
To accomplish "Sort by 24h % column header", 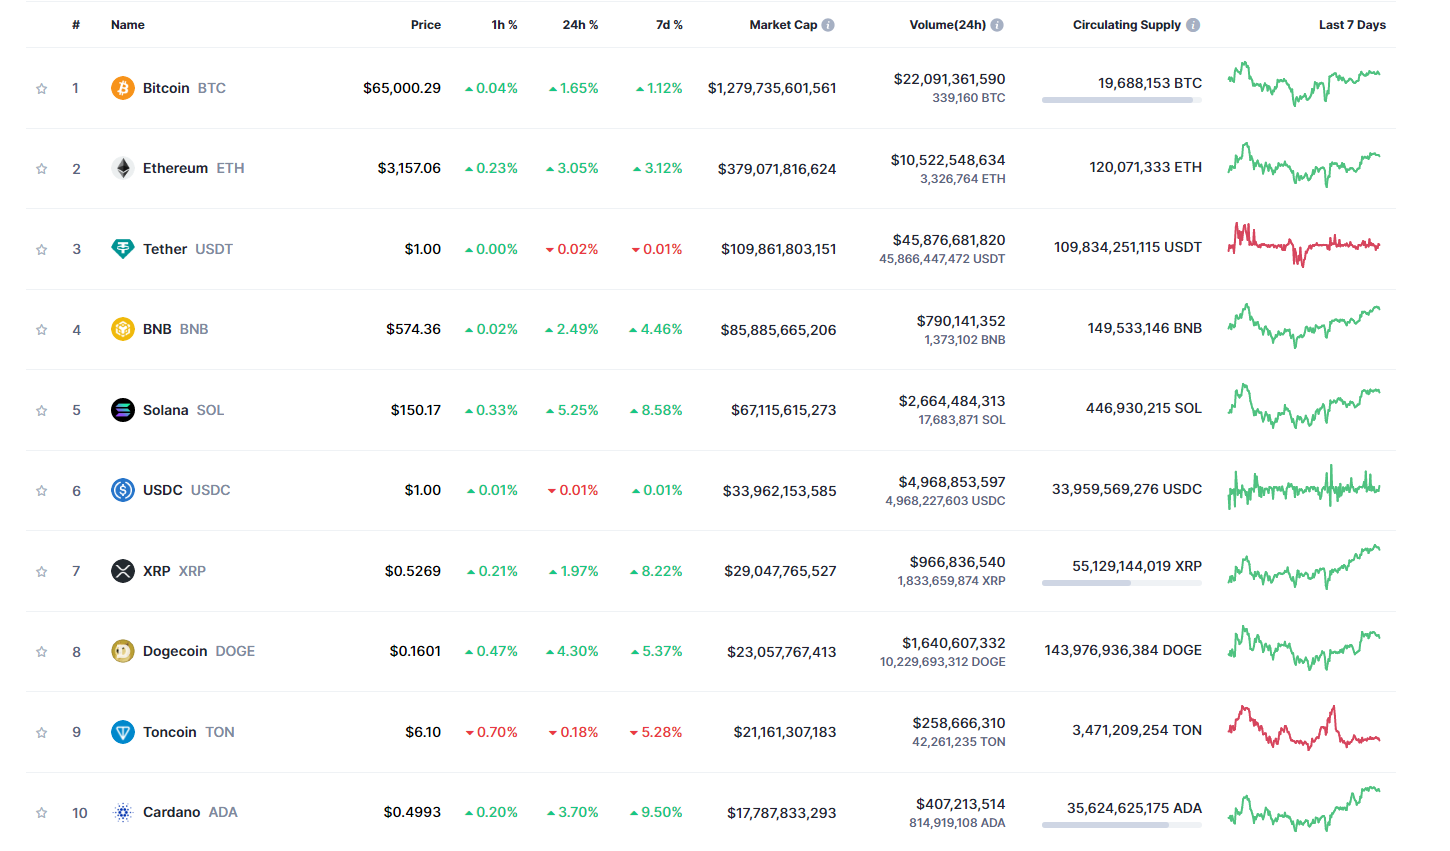I will pos(581,25).
